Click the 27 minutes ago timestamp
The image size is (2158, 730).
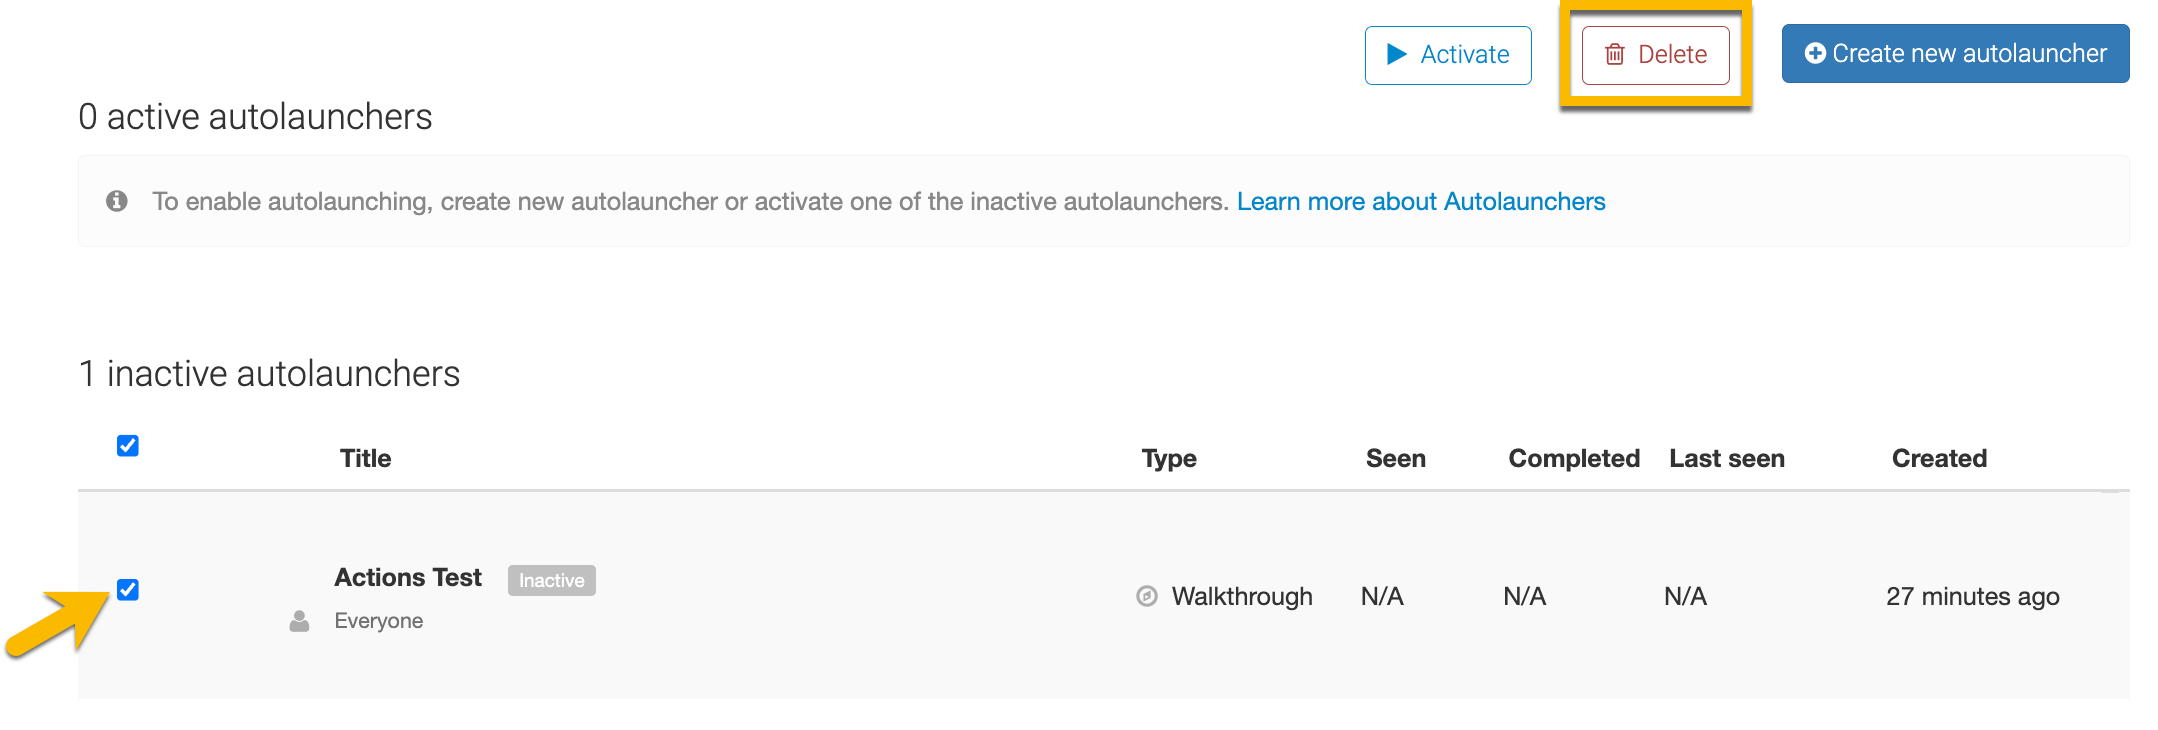1972,596
